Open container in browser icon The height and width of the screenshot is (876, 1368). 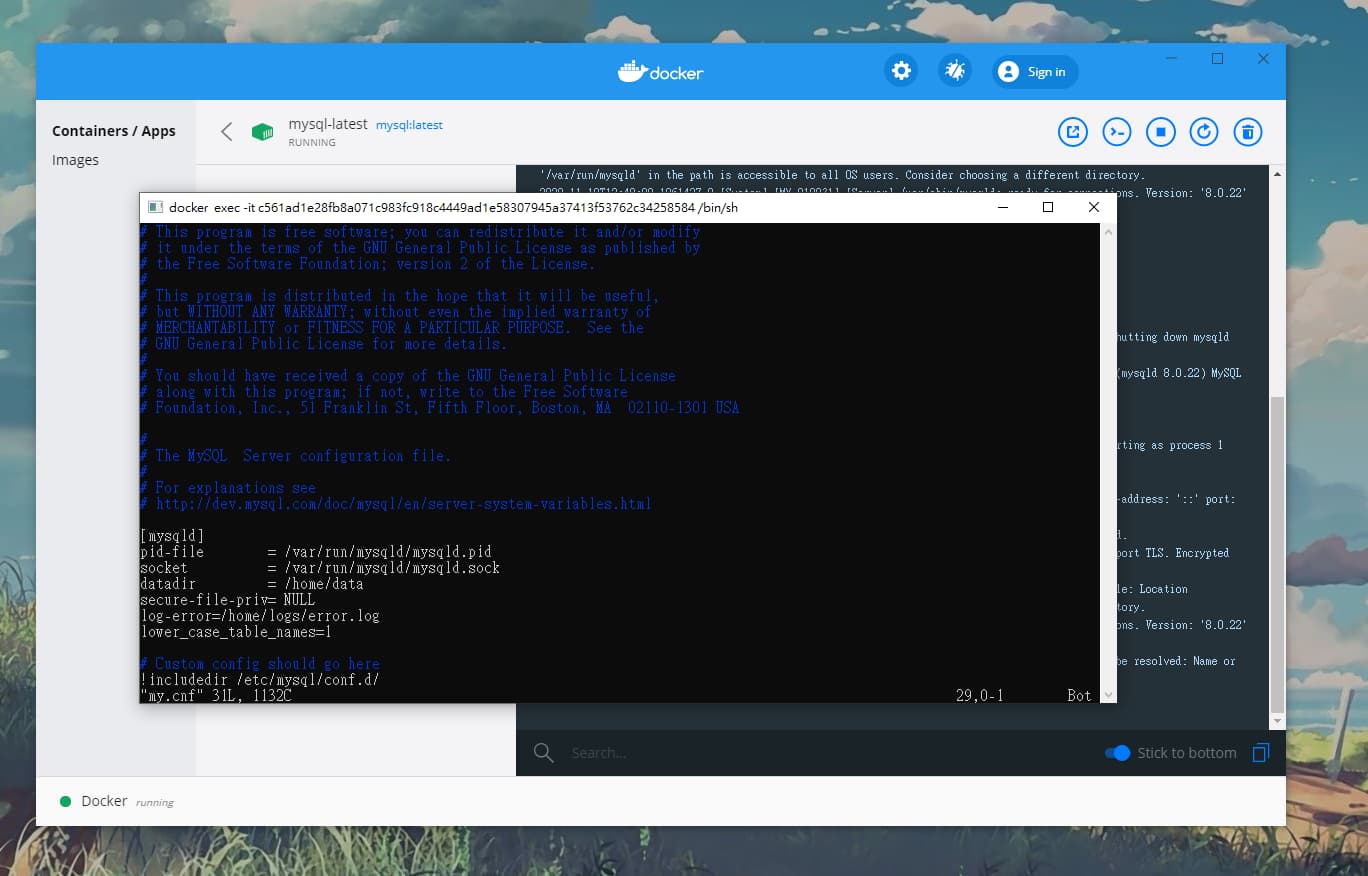(1073, 132)
